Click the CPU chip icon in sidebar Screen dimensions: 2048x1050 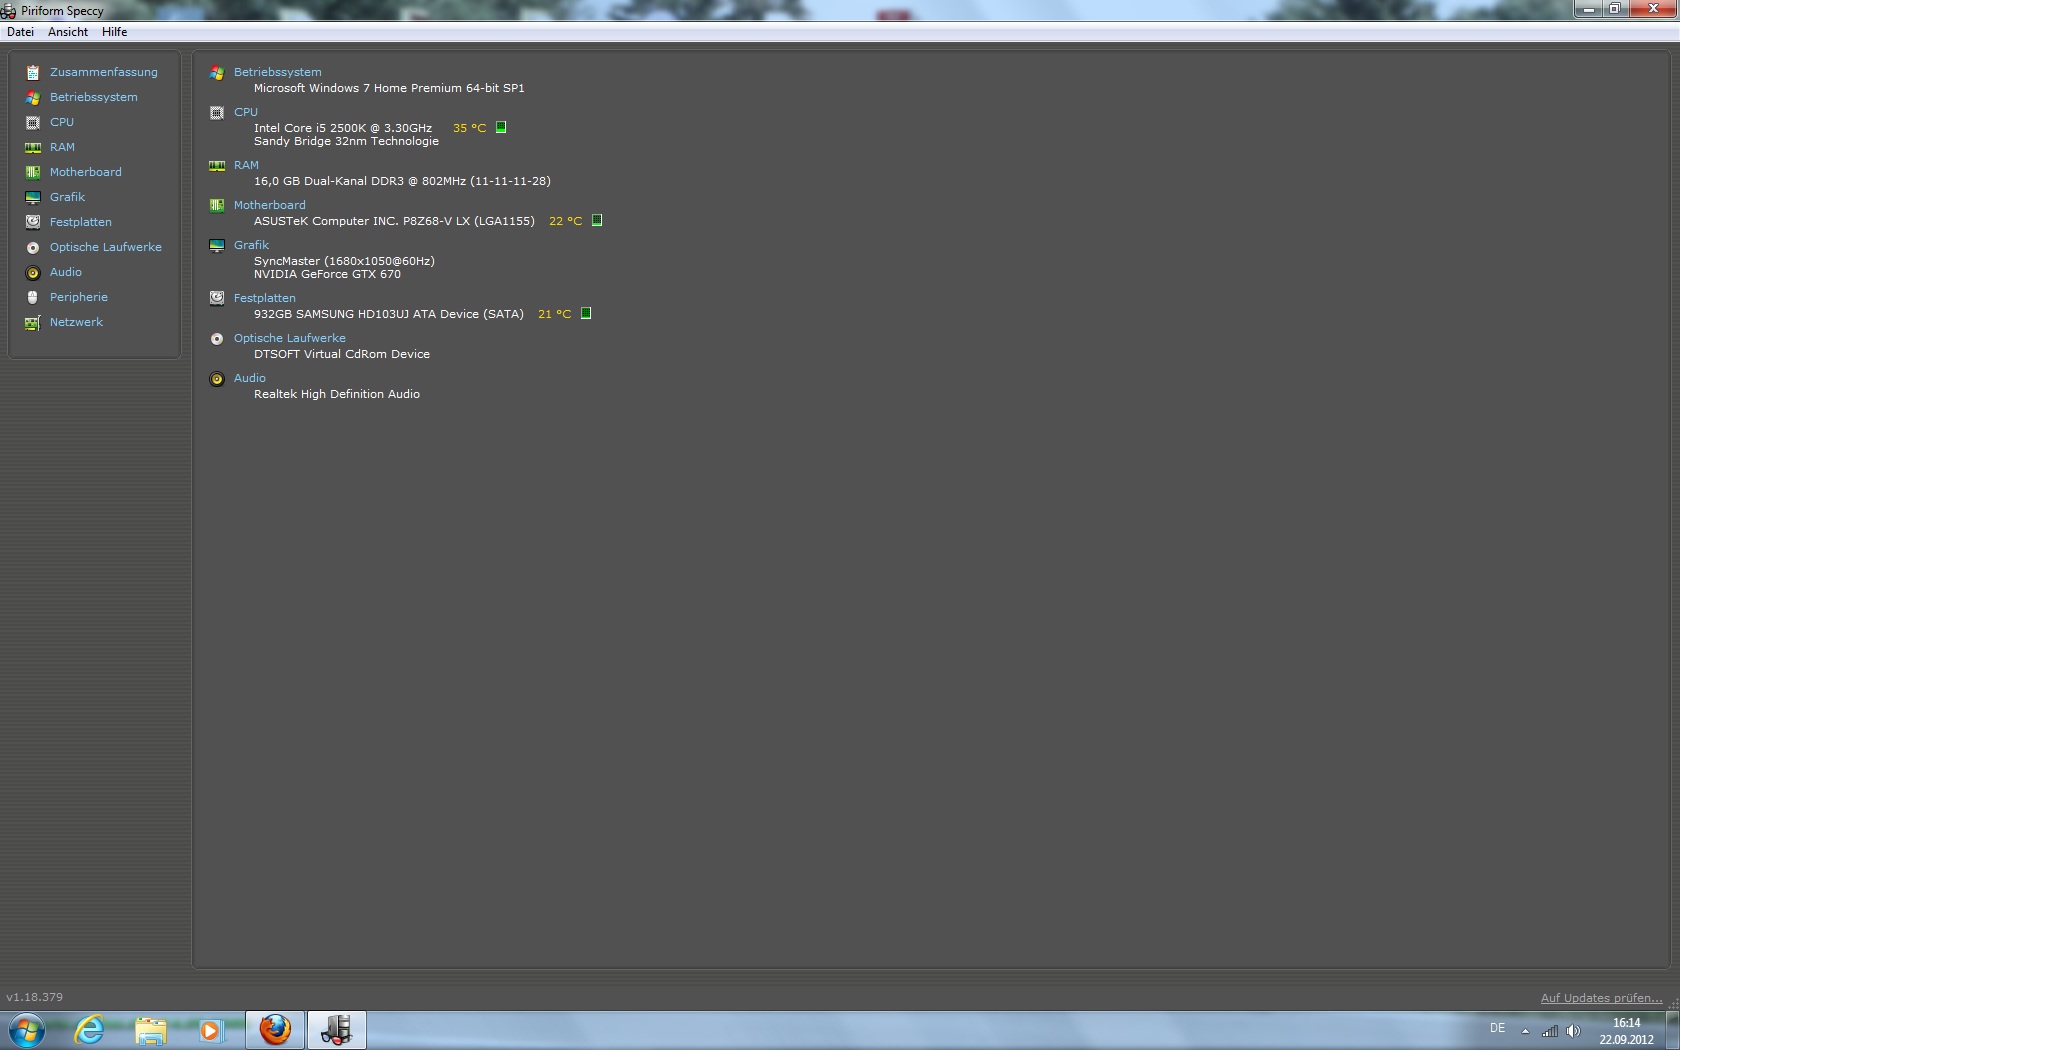33,122
